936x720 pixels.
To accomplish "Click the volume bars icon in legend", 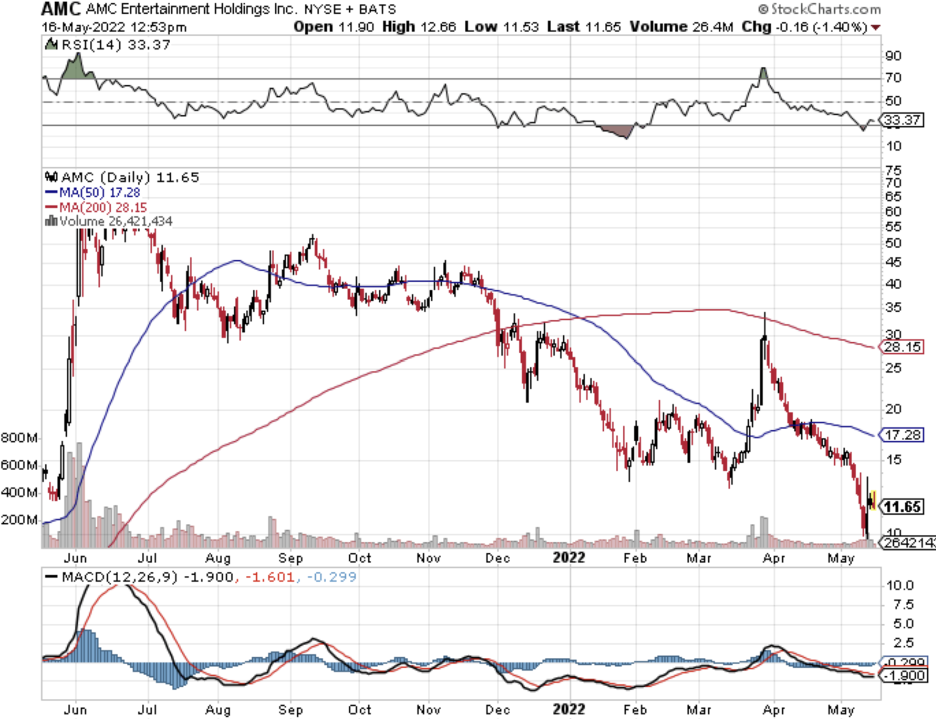I will (51, 221).
